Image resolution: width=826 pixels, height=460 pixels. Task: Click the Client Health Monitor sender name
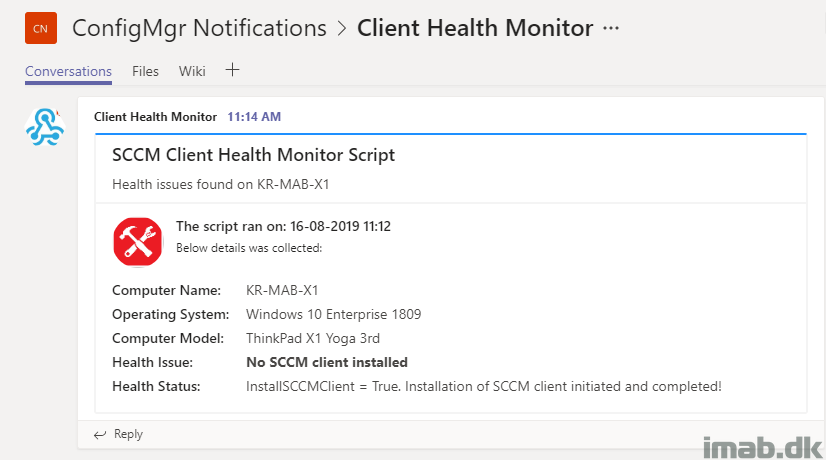[155, 117]
